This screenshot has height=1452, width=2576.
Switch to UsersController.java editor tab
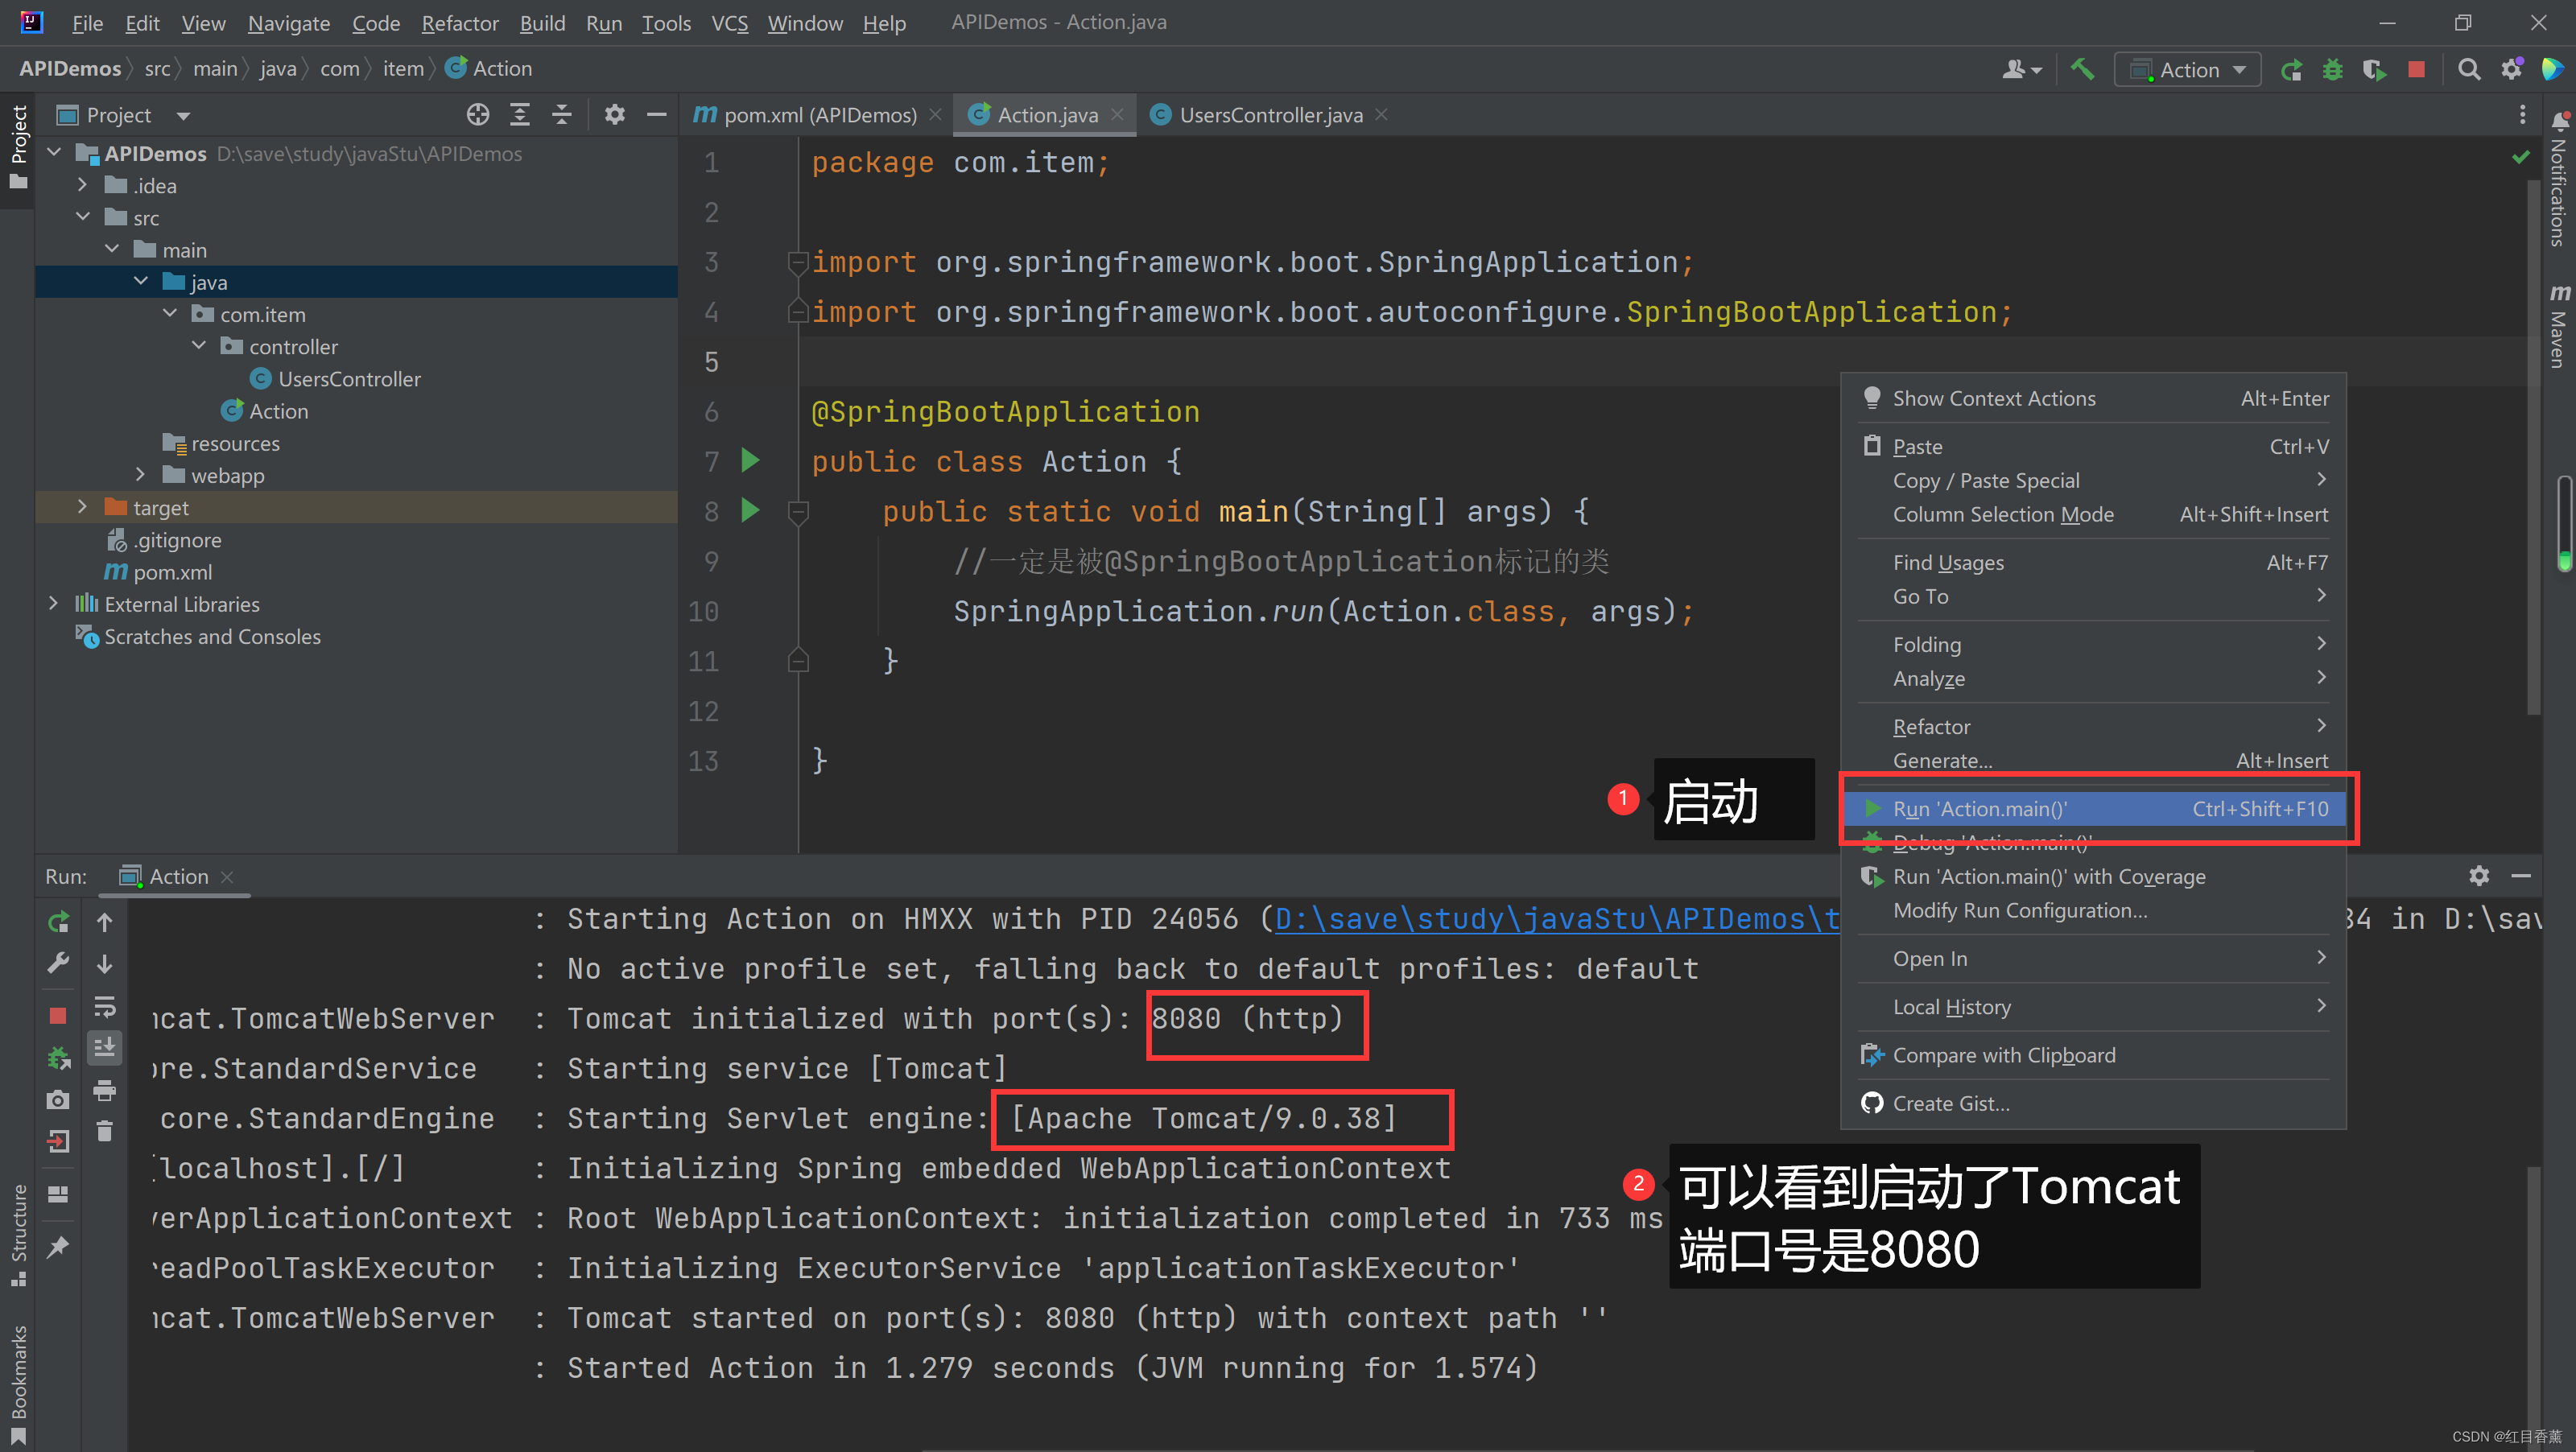click(x=1269, y=115)
